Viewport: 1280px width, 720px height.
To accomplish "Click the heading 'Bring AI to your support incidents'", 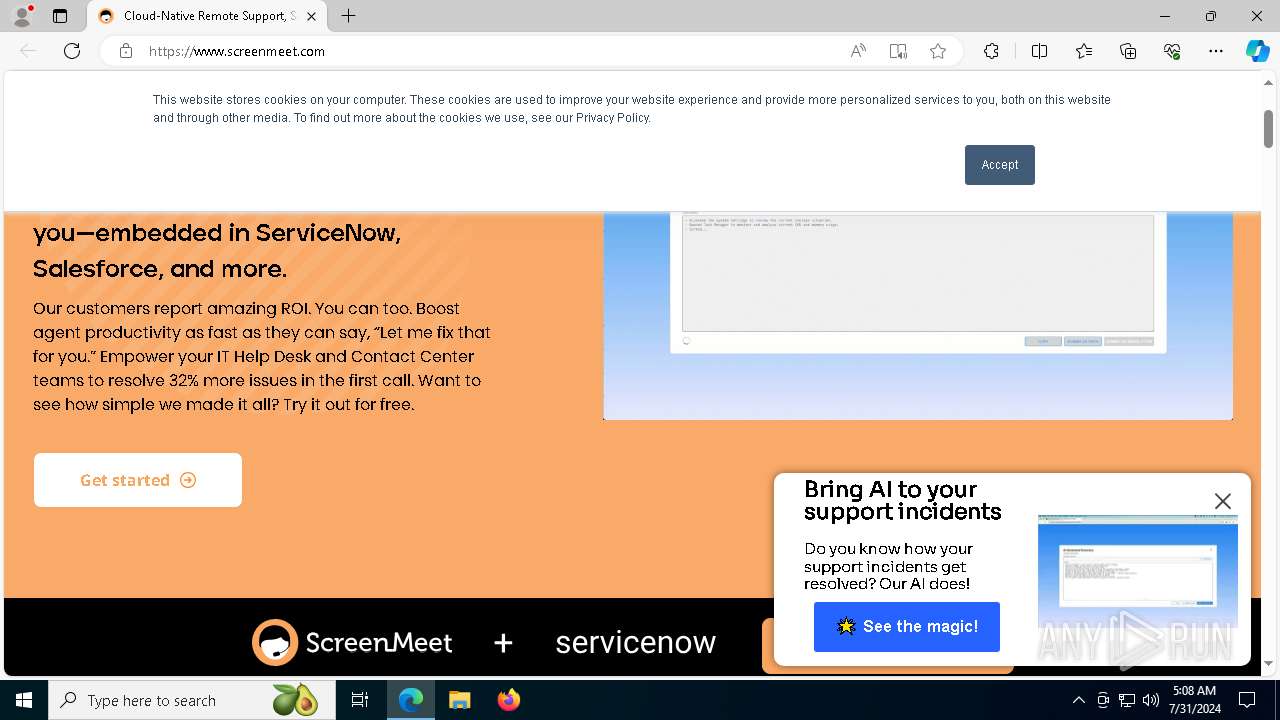I will click(902, 501).
